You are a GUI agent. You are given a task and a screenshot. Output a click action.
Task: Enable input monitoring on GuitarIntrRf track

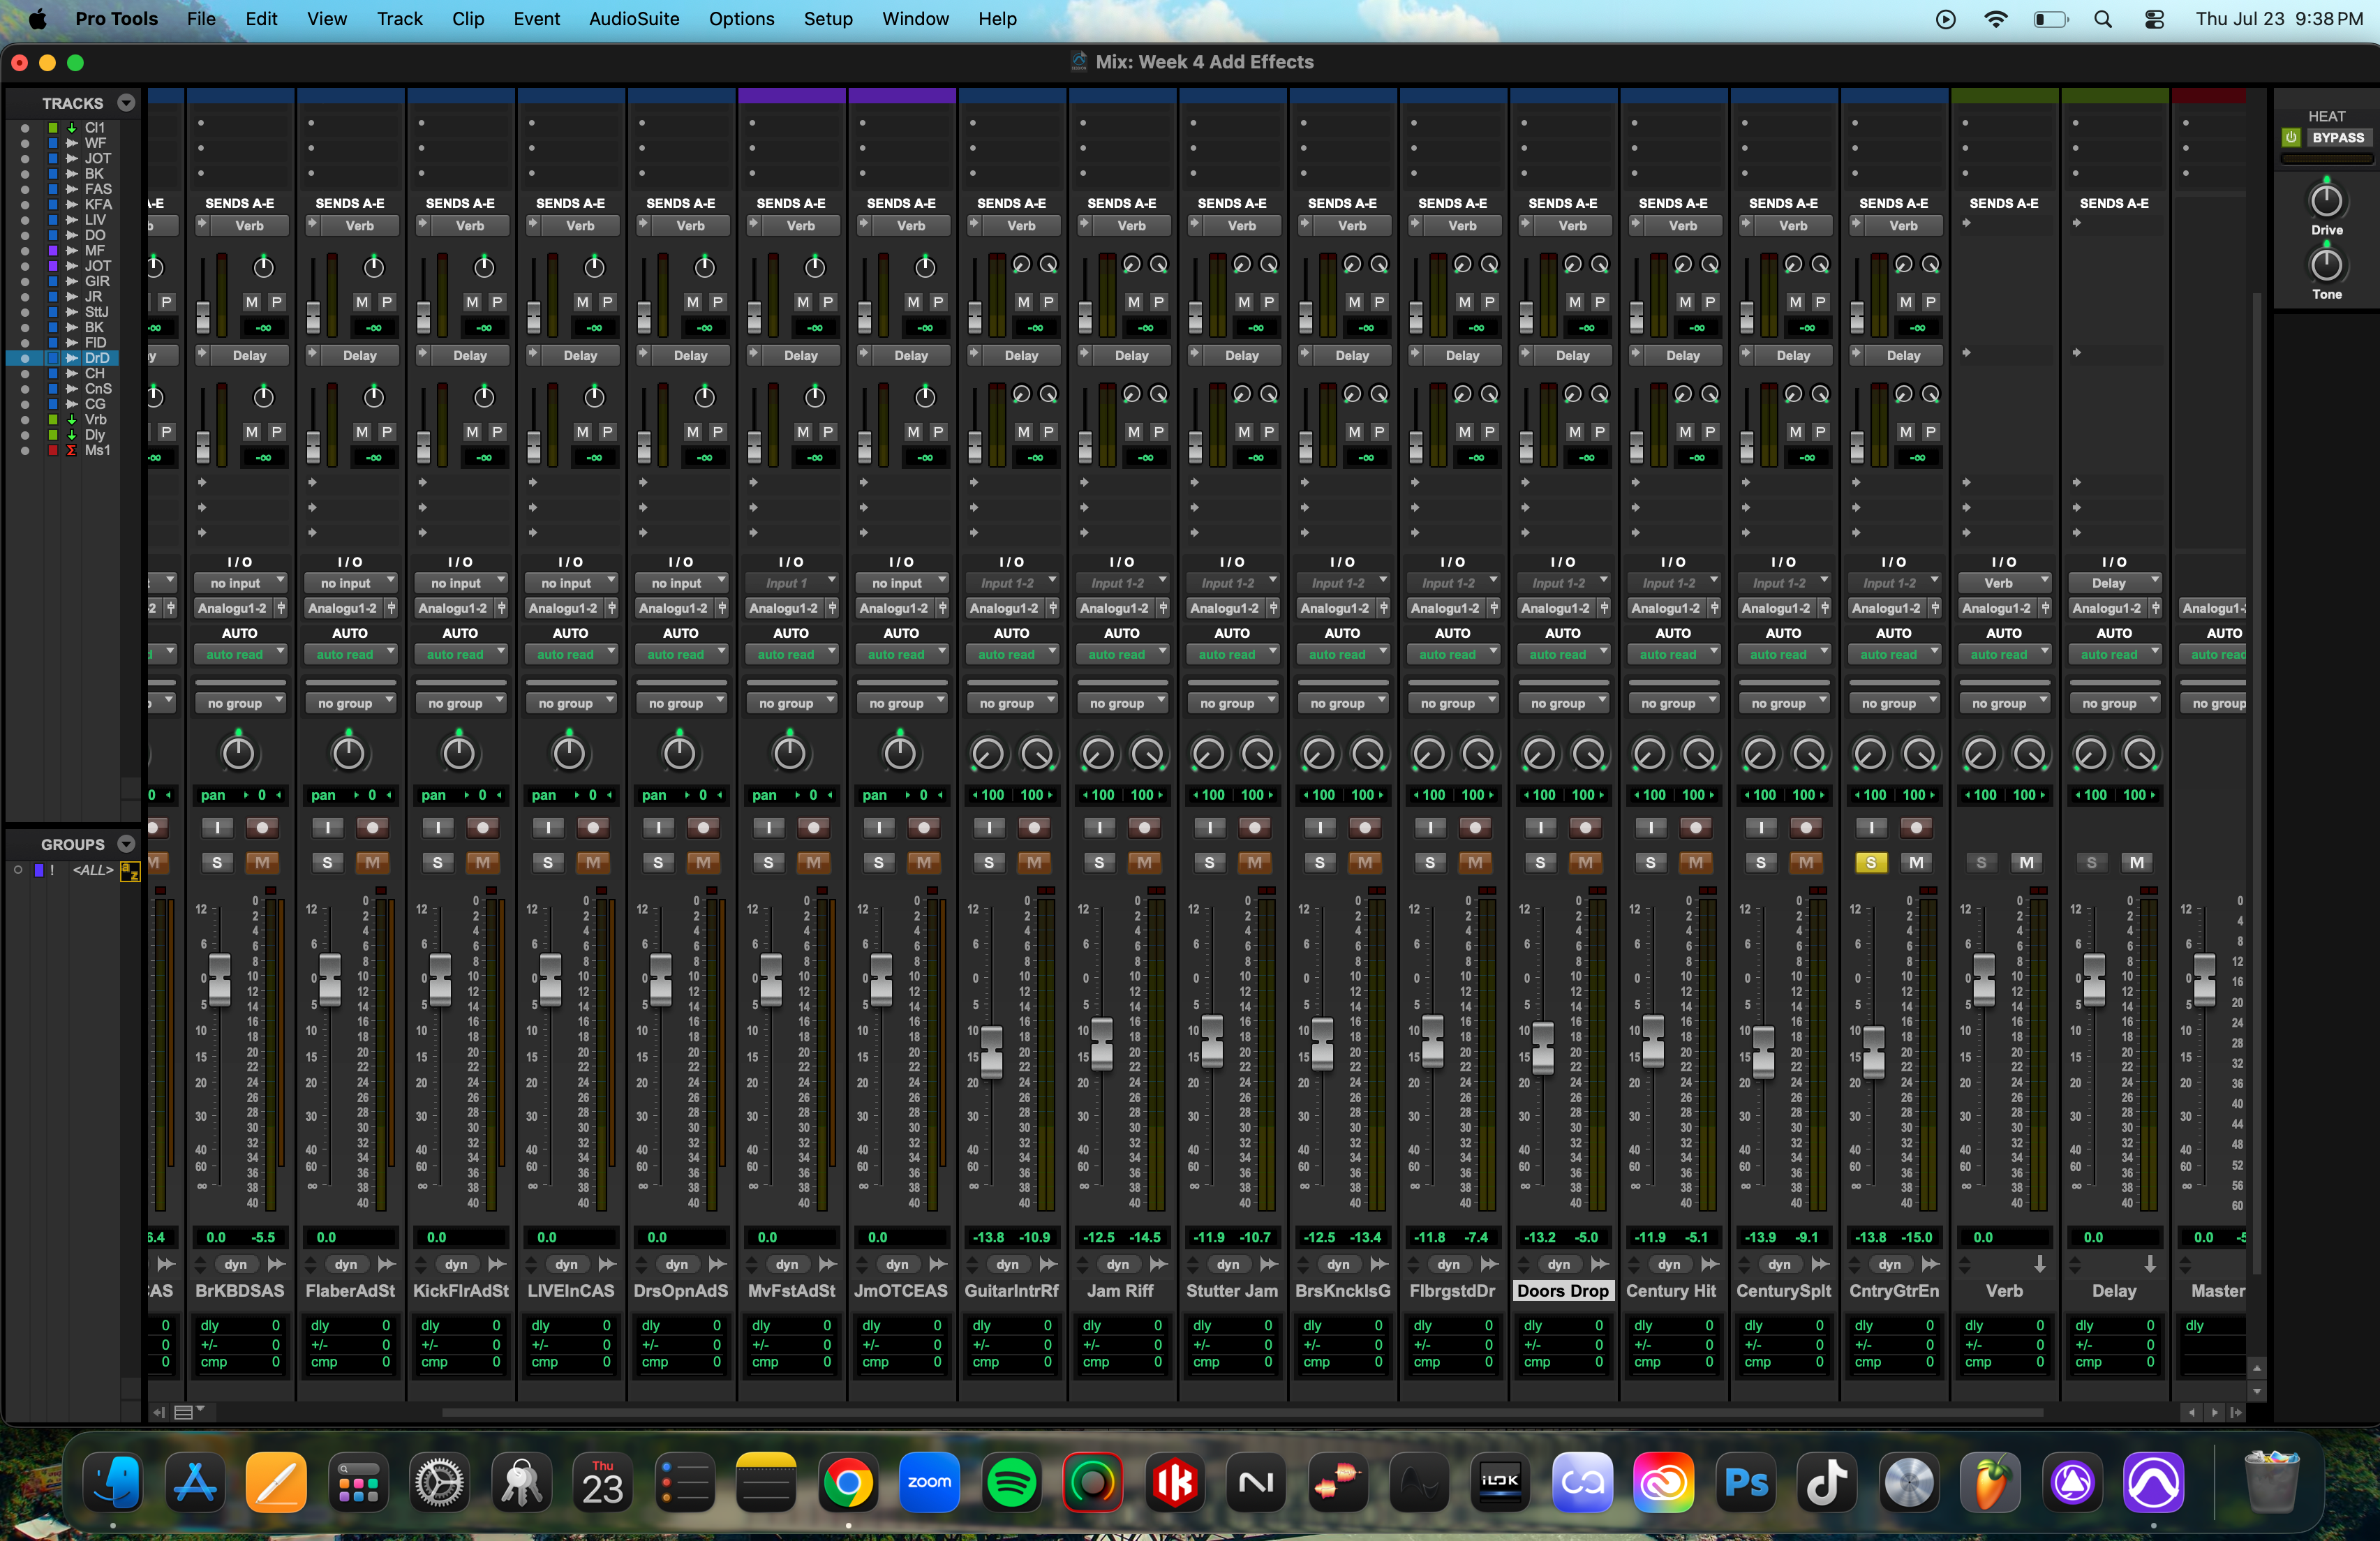[x=989, y=827]
